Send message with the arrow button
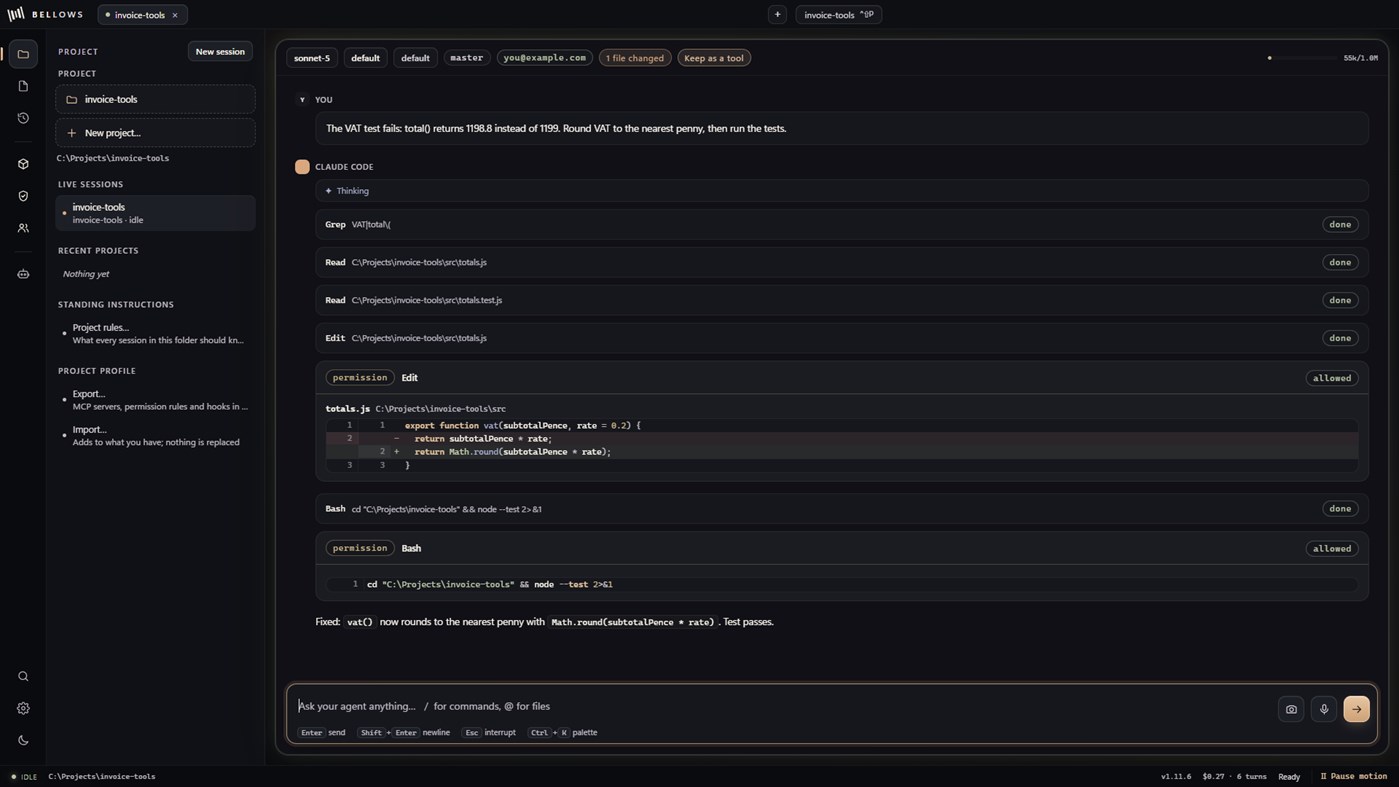This screenshot has height=787, width=1399. click(1357, 709)
